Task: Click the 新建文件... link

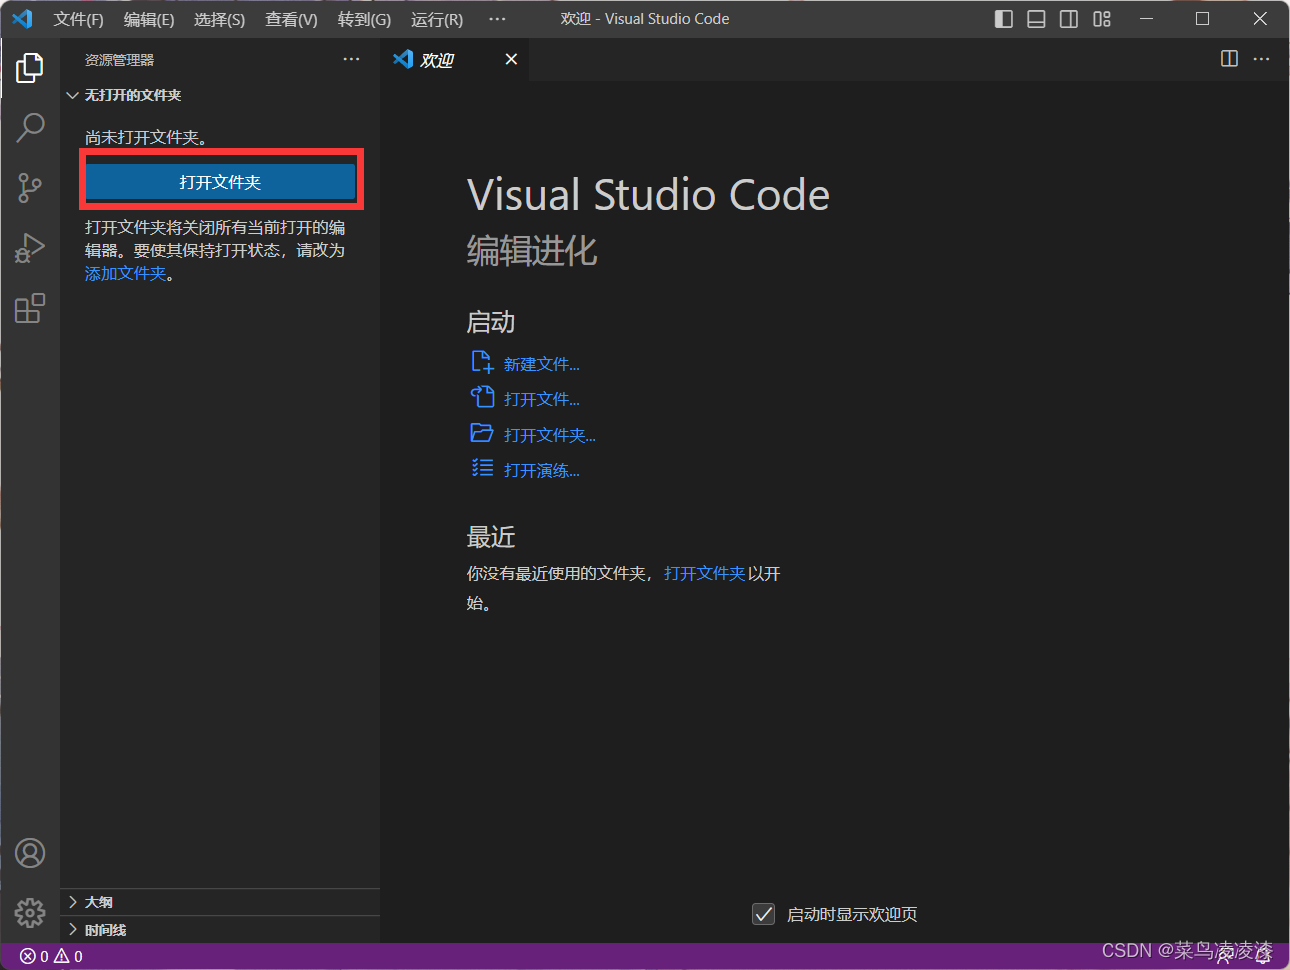Action: tap(541, 364)
